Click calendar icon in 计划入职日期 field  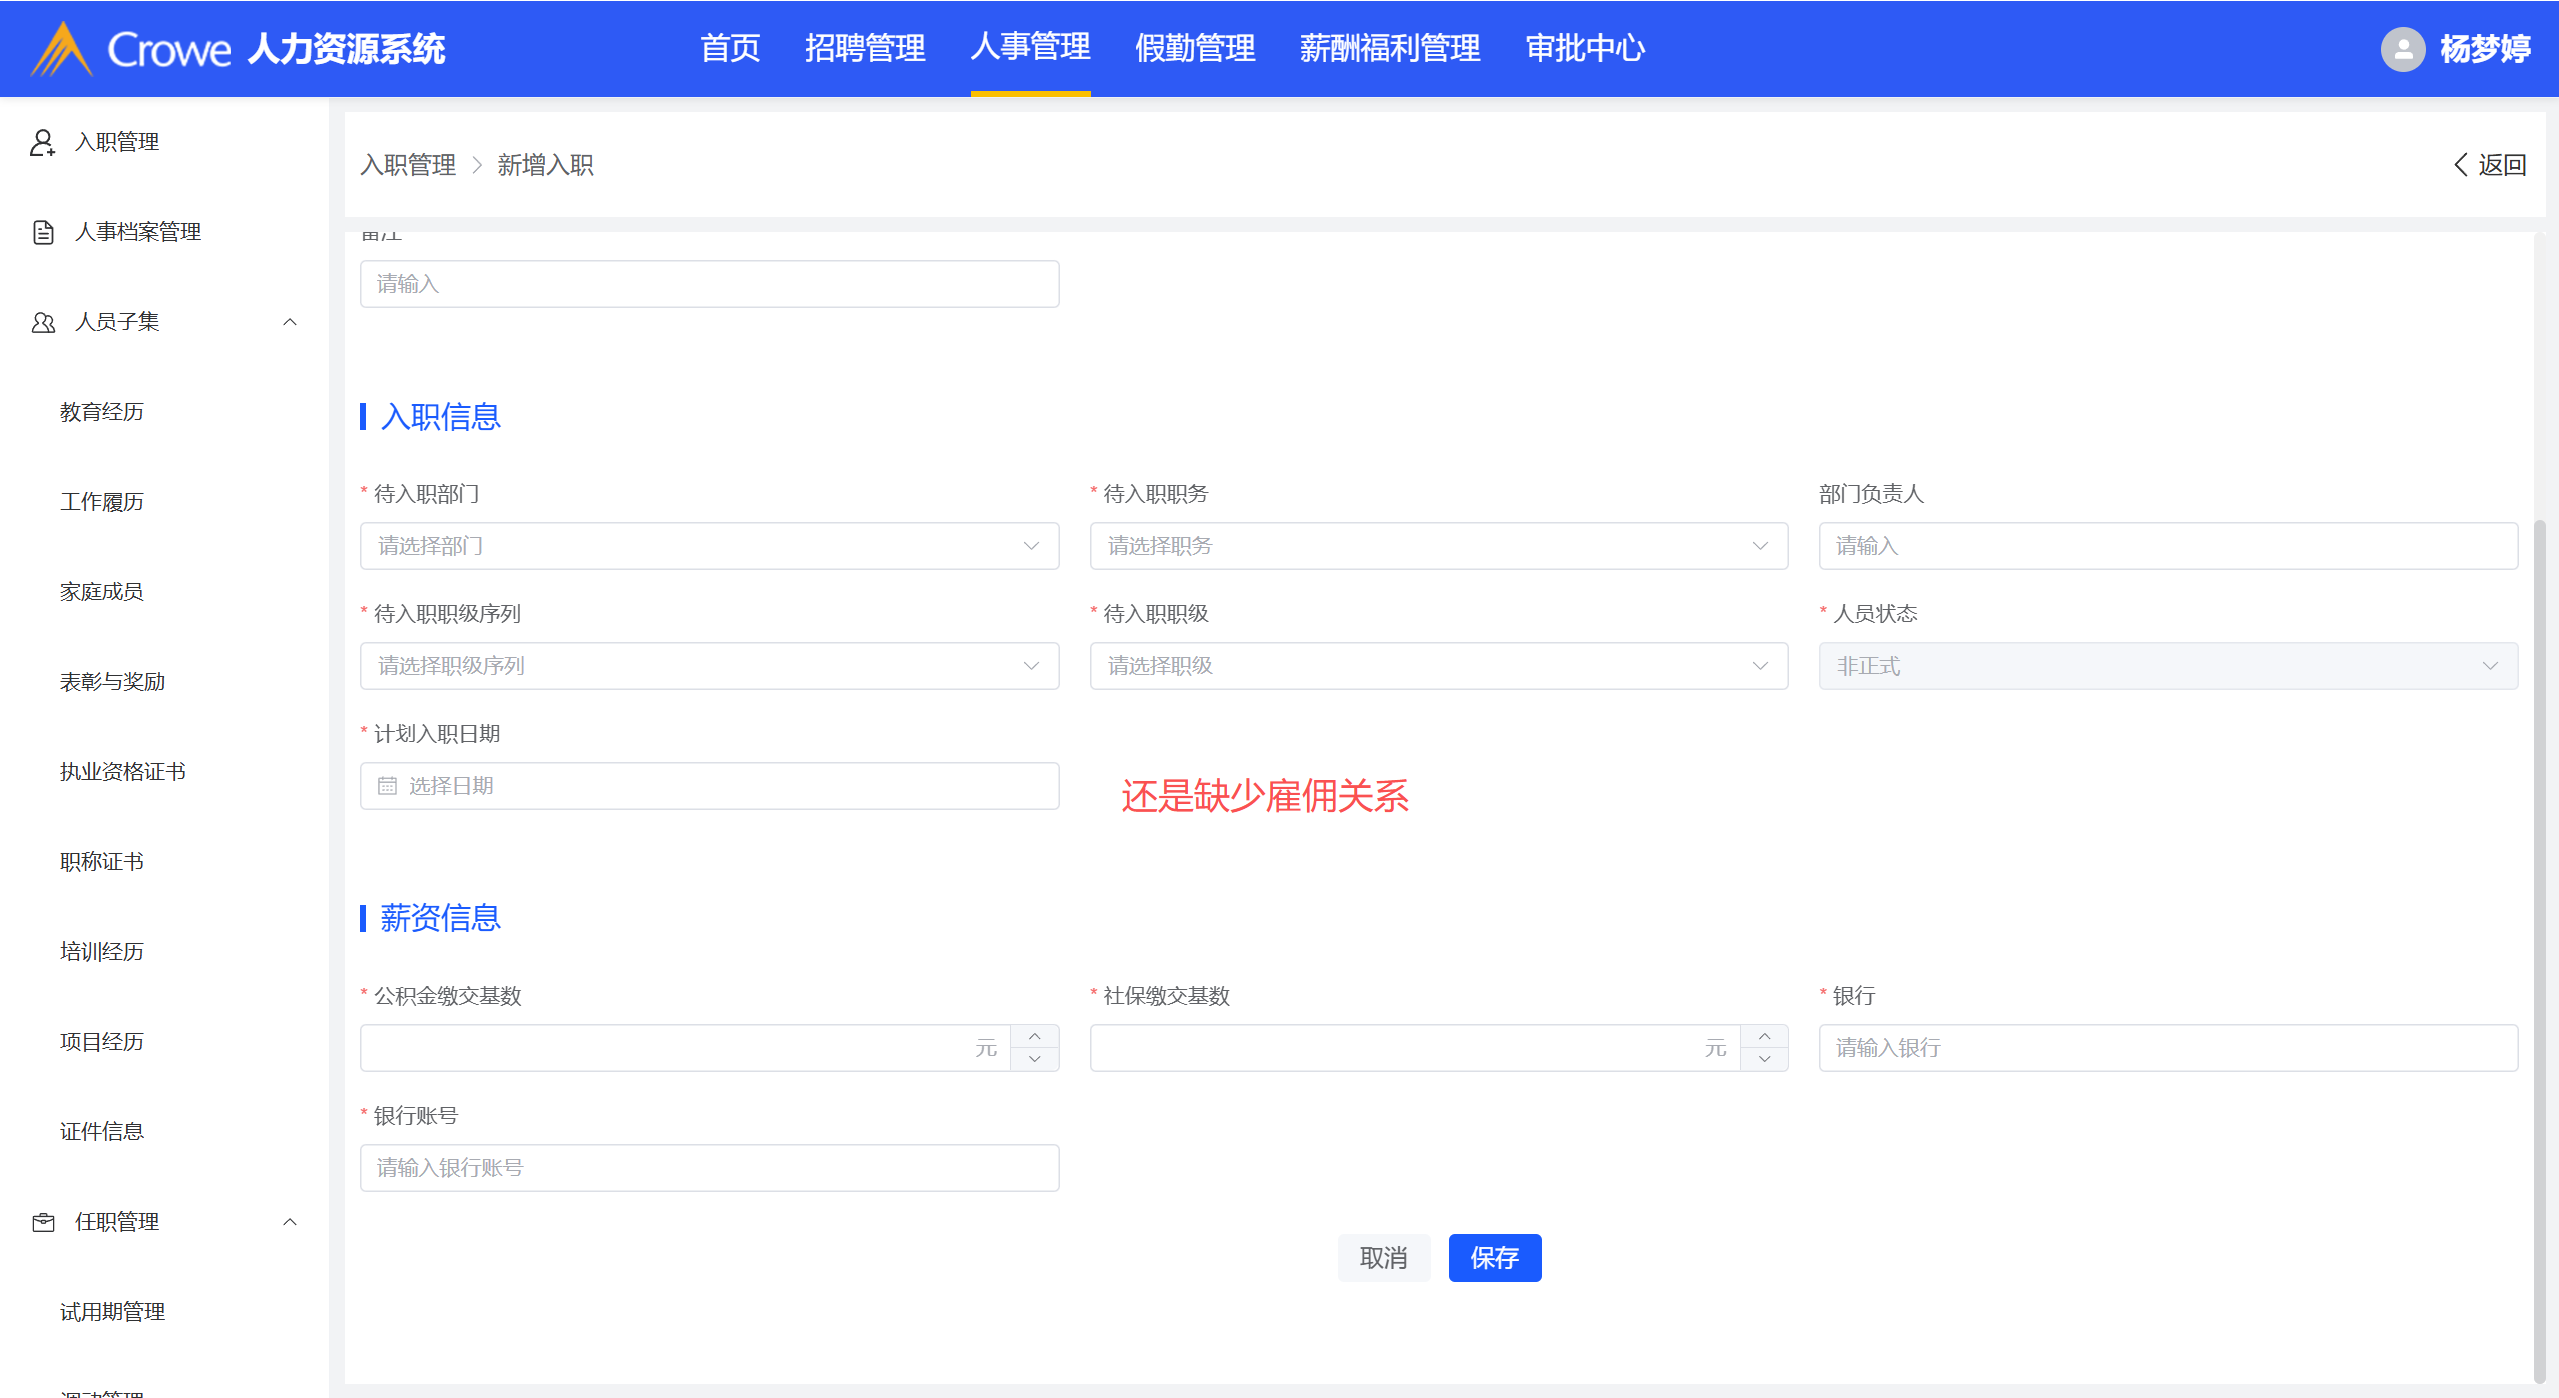(x=387, y=786)
